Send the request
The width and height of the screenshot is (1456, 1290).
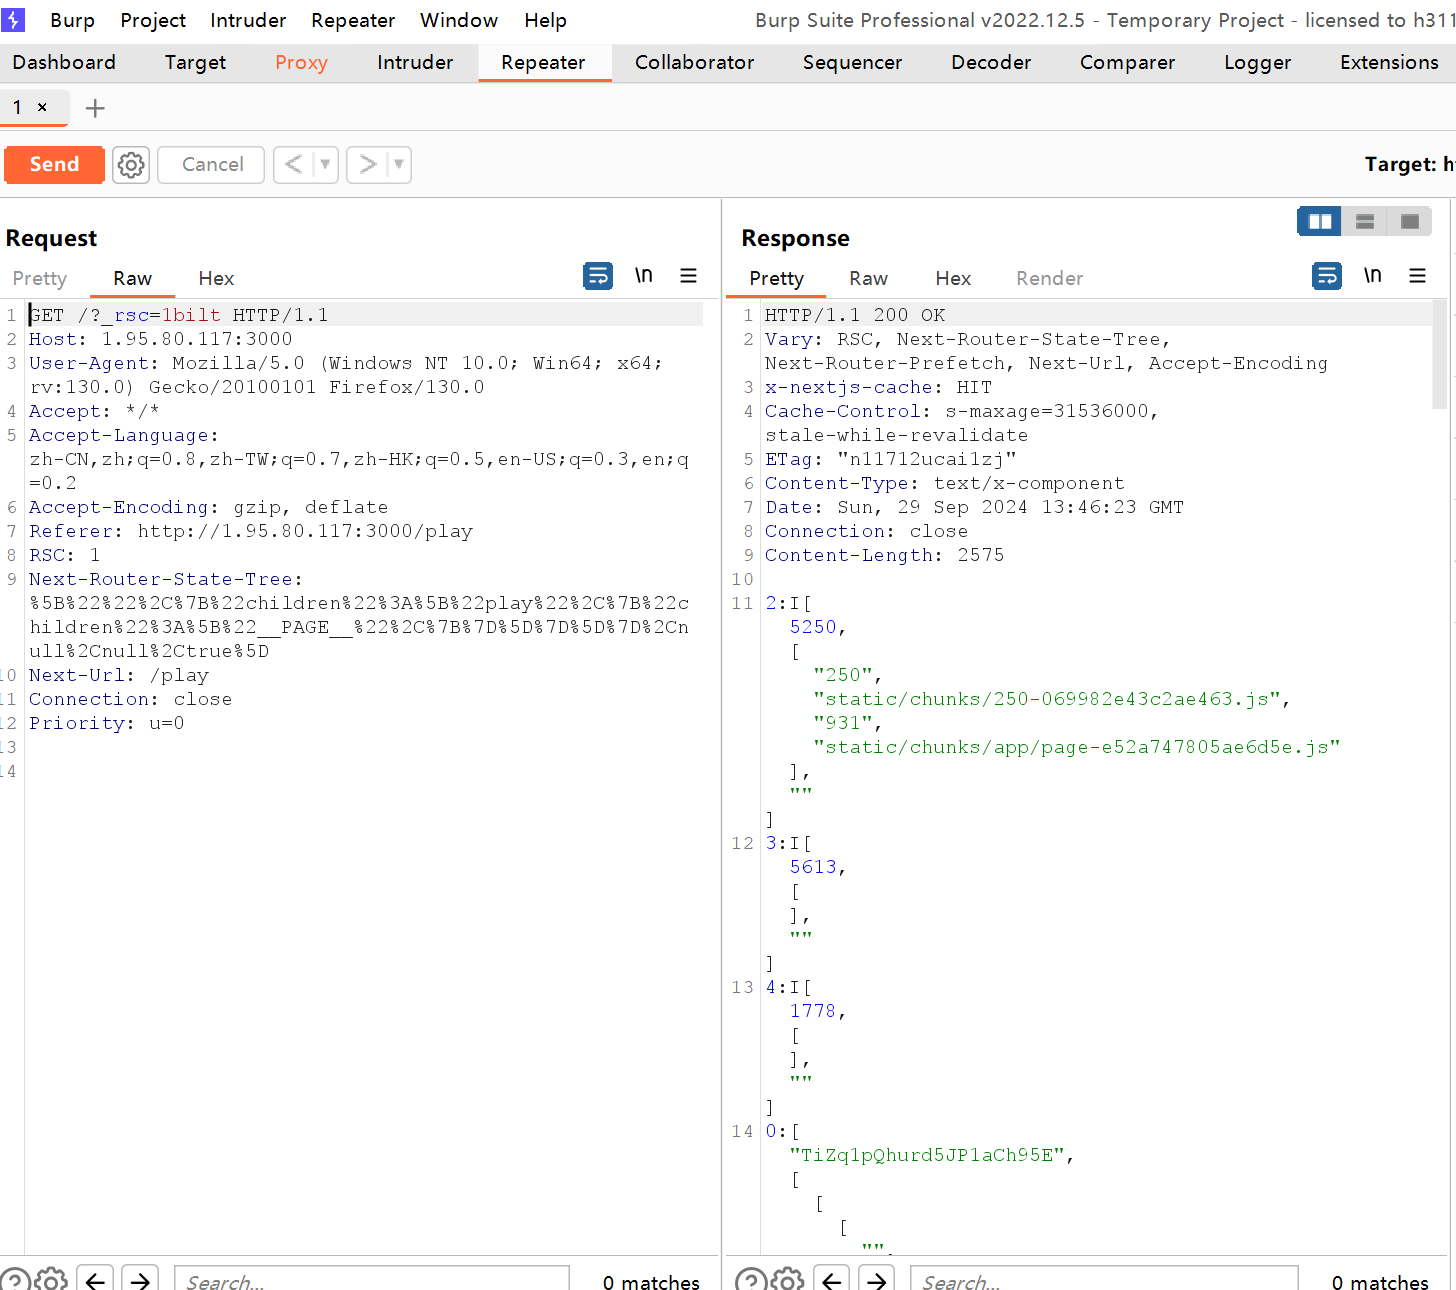[54, 165]
